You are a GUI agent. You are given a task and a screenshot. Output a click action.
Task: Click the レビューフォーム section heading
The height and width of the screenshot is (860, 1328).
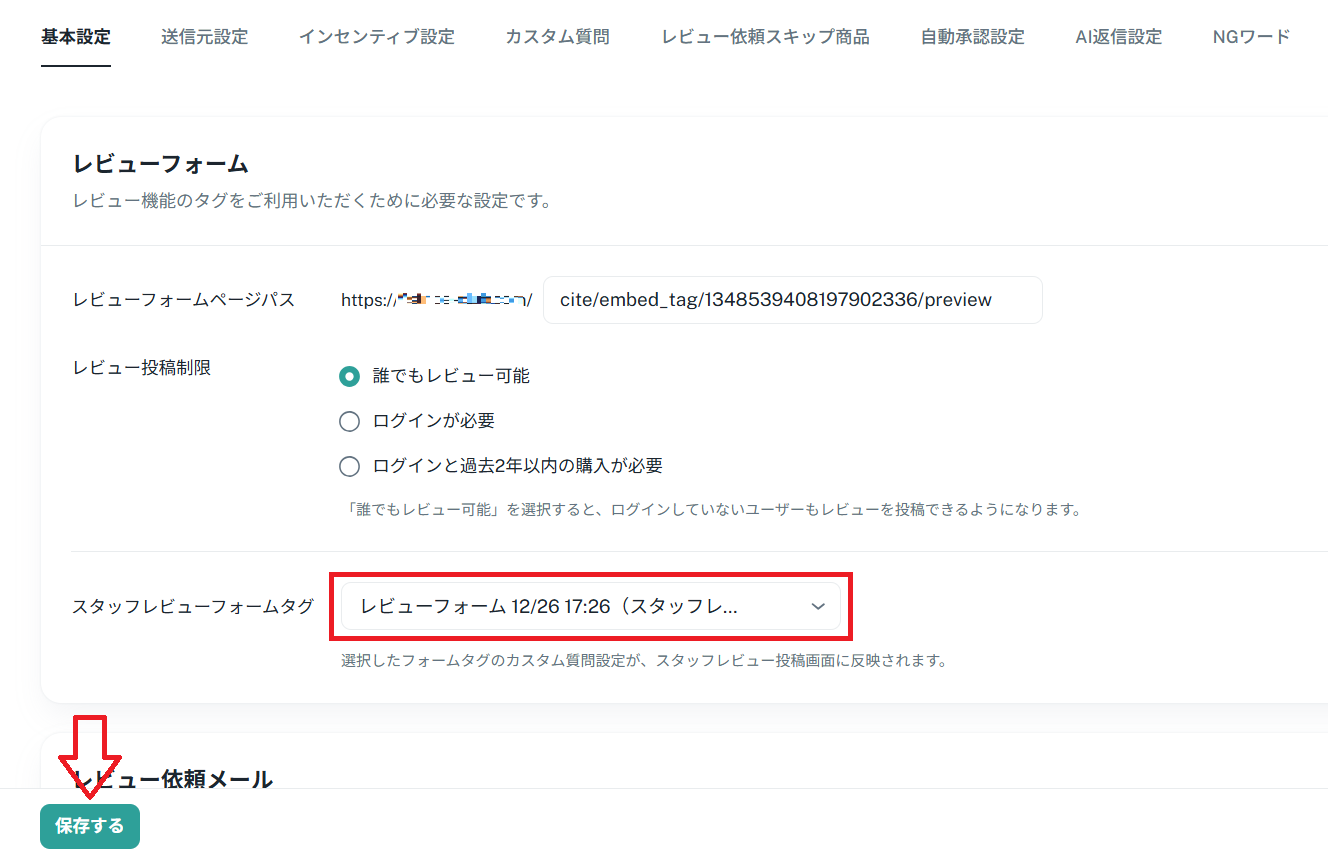160,164
